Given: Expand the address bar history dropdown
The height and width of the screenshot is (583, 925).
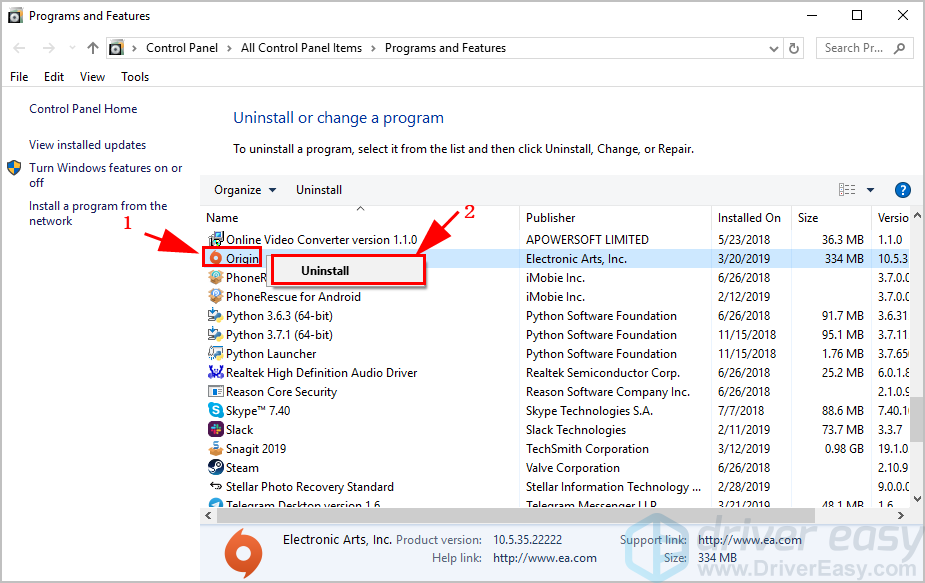Looking at the screenshot, I should click(774, 48).
